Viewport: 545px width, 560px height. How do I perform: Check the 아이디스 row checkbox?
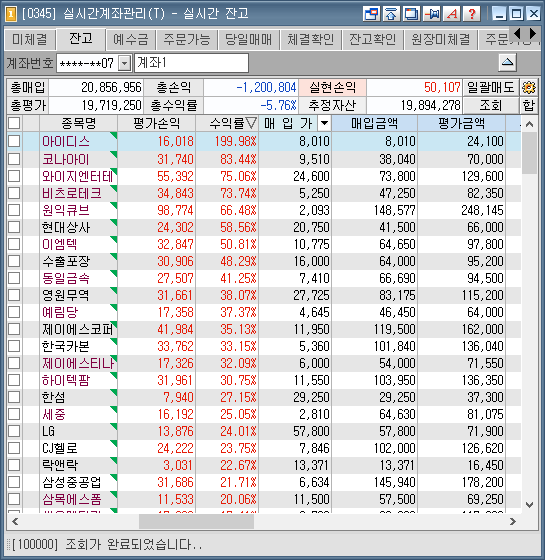(14, 141)
